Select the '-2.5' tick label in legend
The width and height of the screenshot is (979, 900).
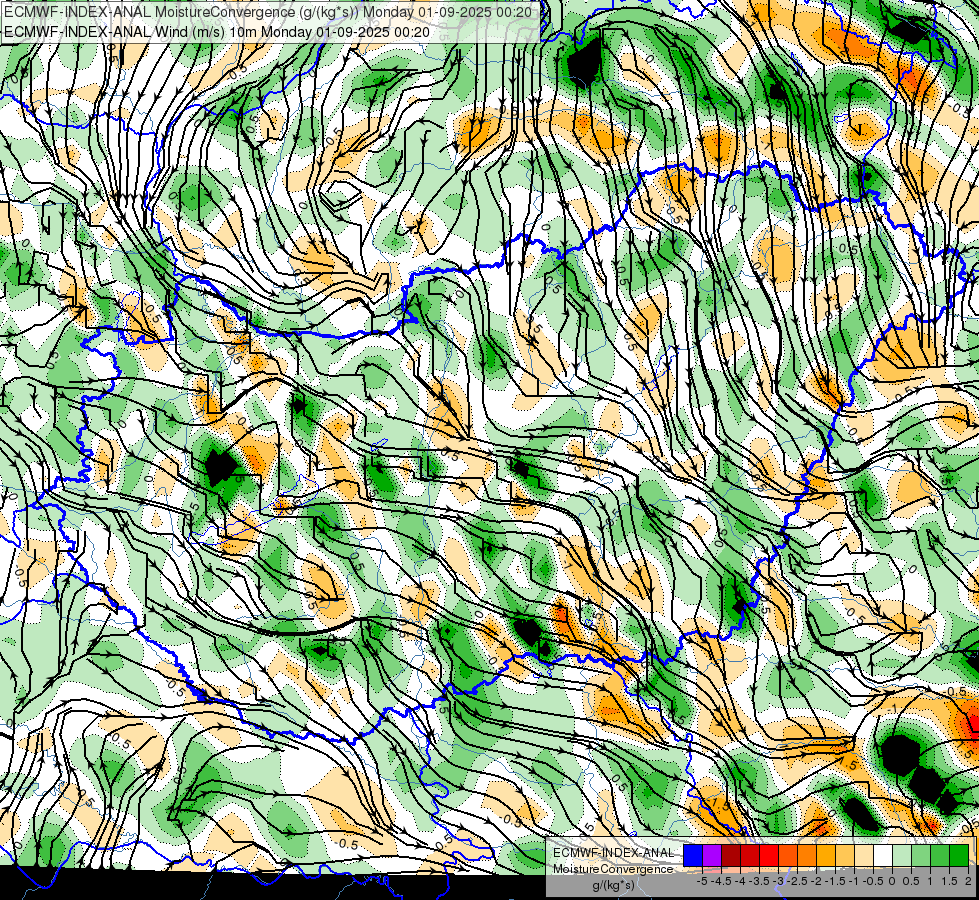pyautogui.click(x=797, y=881)
